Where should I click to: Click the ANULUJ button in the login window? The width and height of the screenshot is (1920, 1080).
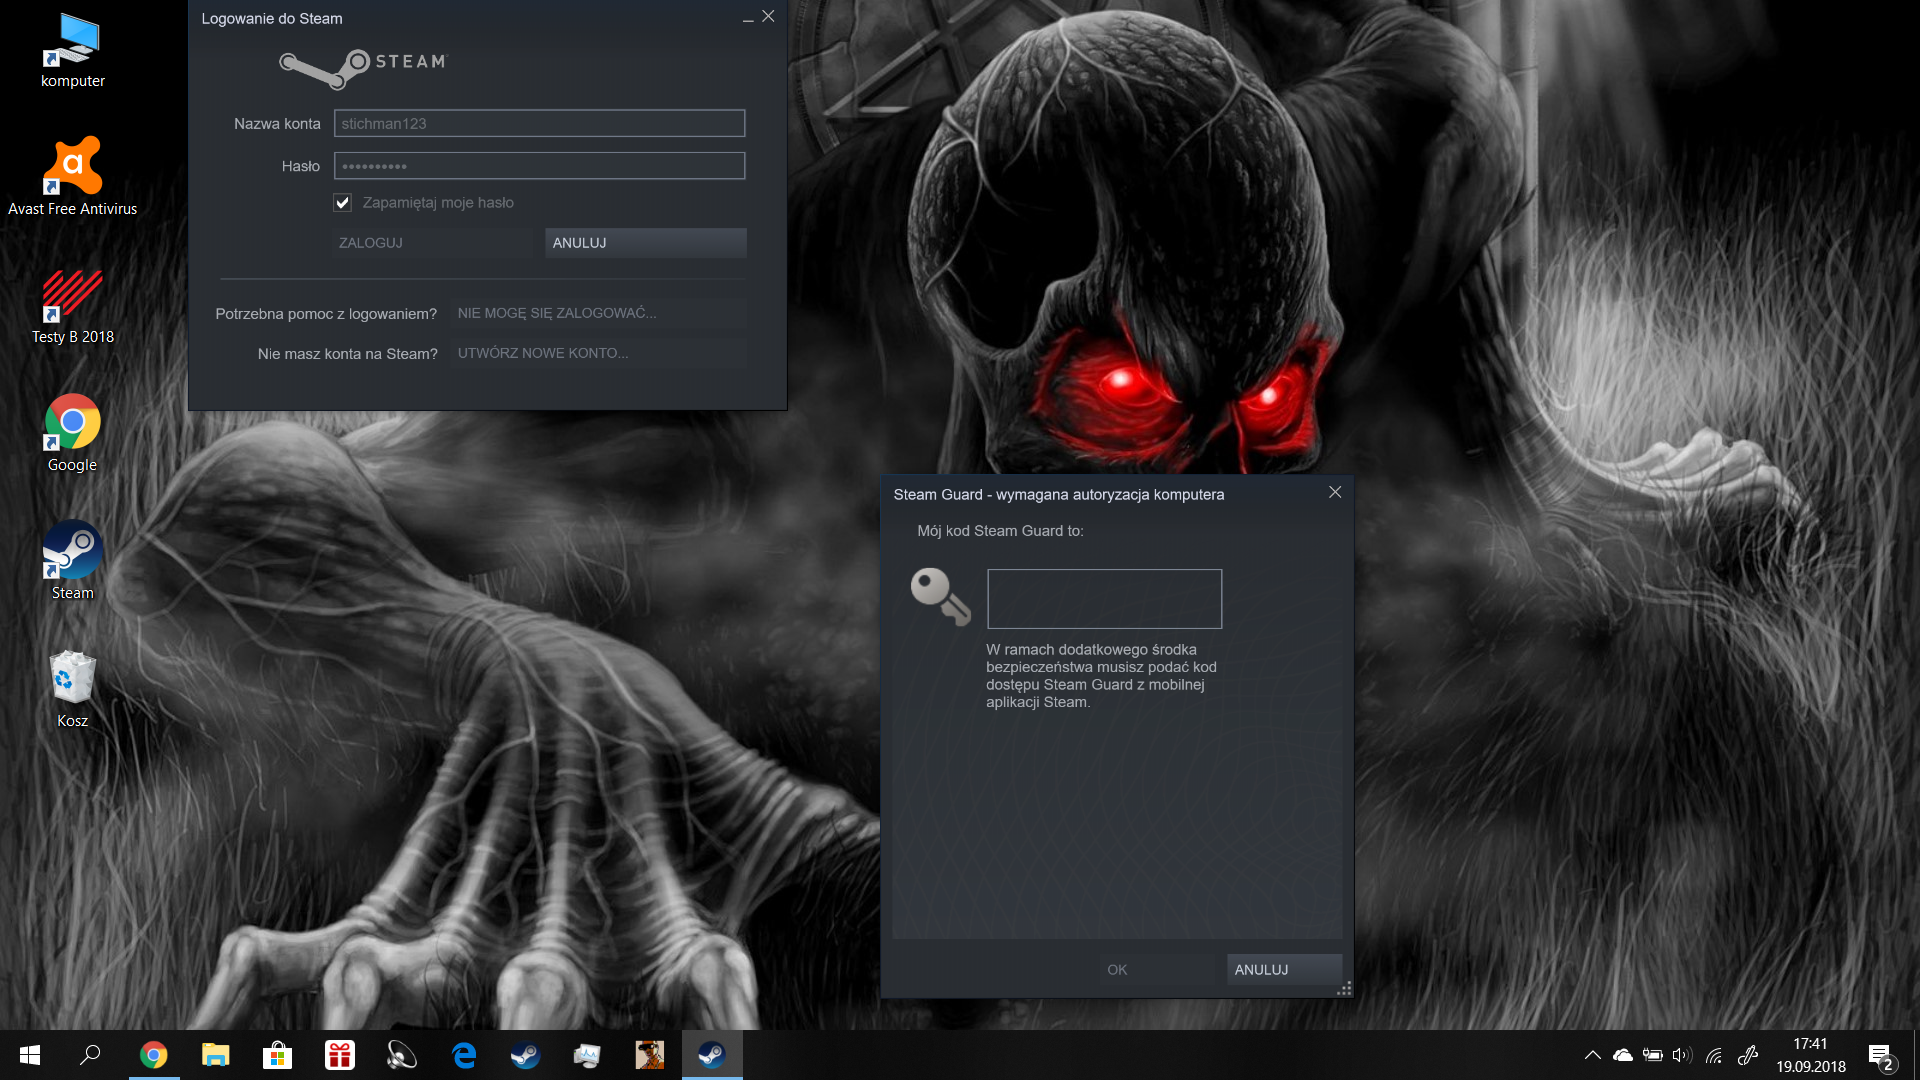[x=645, y=243]
